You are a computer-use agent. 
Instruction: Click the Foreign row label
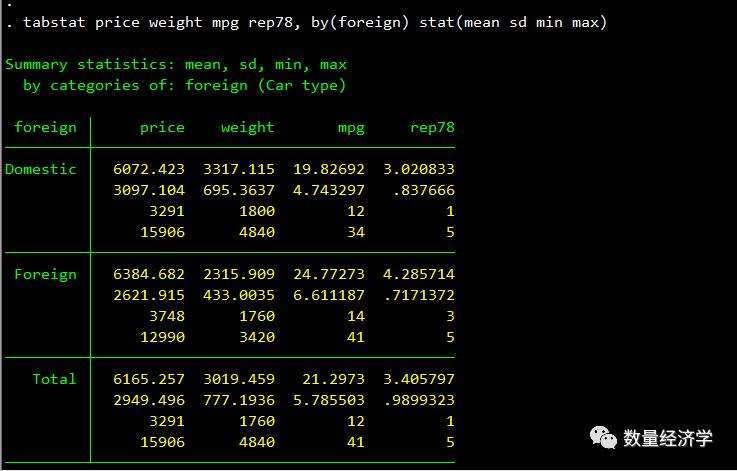point(46,275)
